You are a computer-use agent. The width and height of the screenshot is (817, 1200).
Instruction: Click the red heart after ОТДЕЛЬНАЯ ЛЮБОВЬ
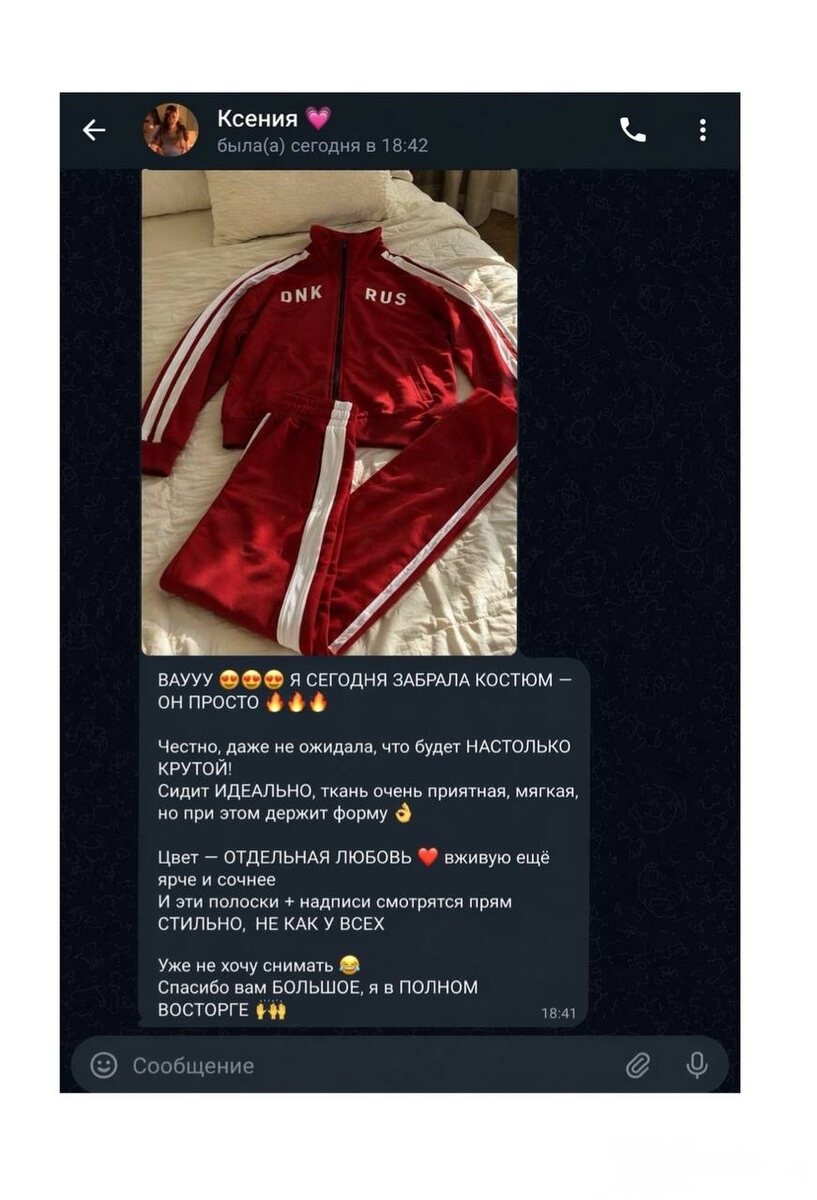tap(428, 858)
